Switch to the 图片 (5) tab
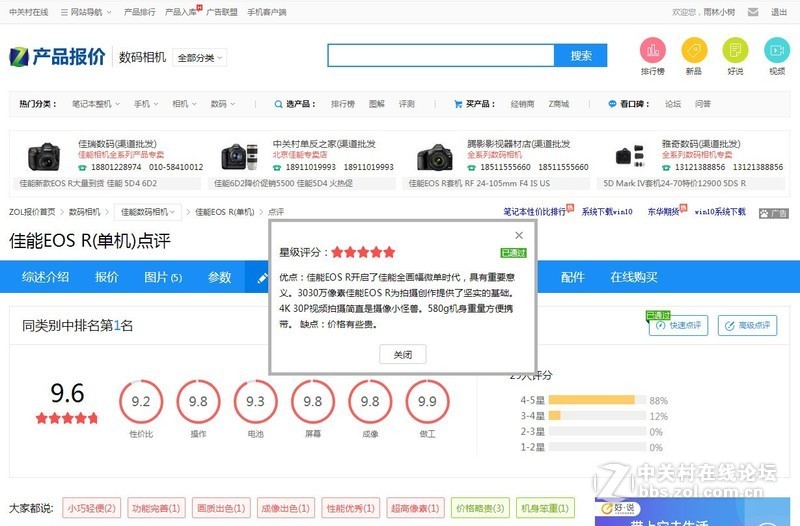 point(163,277)
